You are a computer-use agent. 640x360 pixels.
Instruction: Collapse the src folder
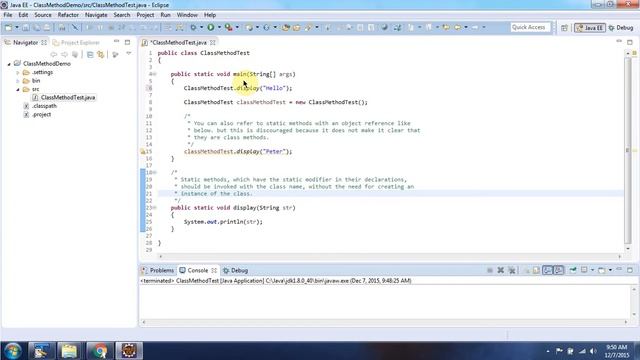click(x=18, y=89)
